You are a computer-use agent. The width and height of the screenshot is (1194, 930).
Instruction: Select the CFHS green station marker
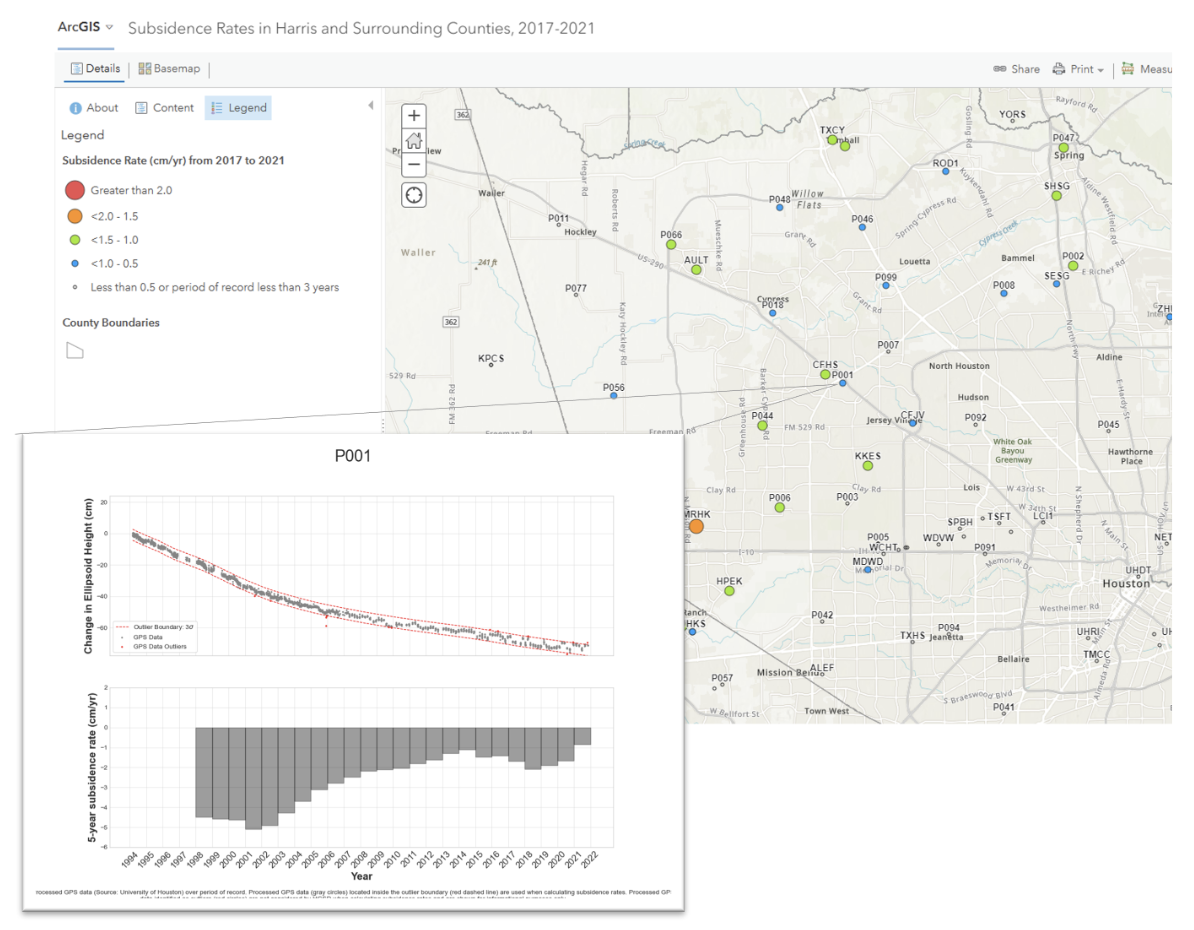pos(825,375)
